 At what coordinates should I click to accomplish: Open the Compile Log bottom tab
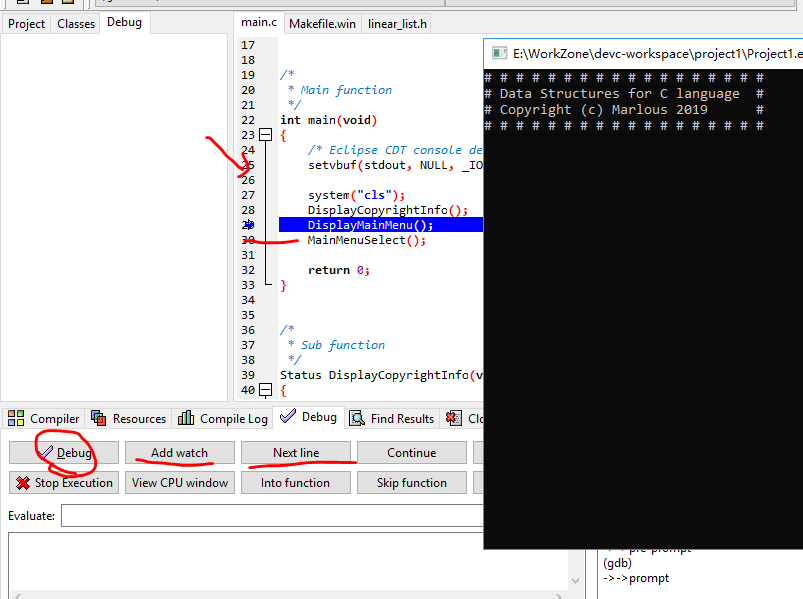coord(223,419)
